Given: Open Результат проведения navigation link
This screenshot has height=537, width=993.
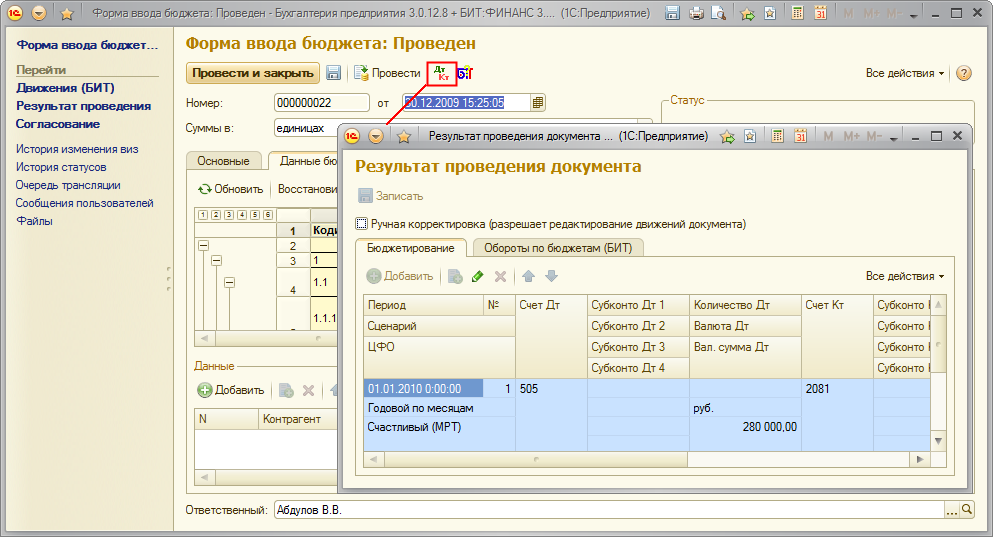Looking at the screenshot, I should click(x=84, y=106).
